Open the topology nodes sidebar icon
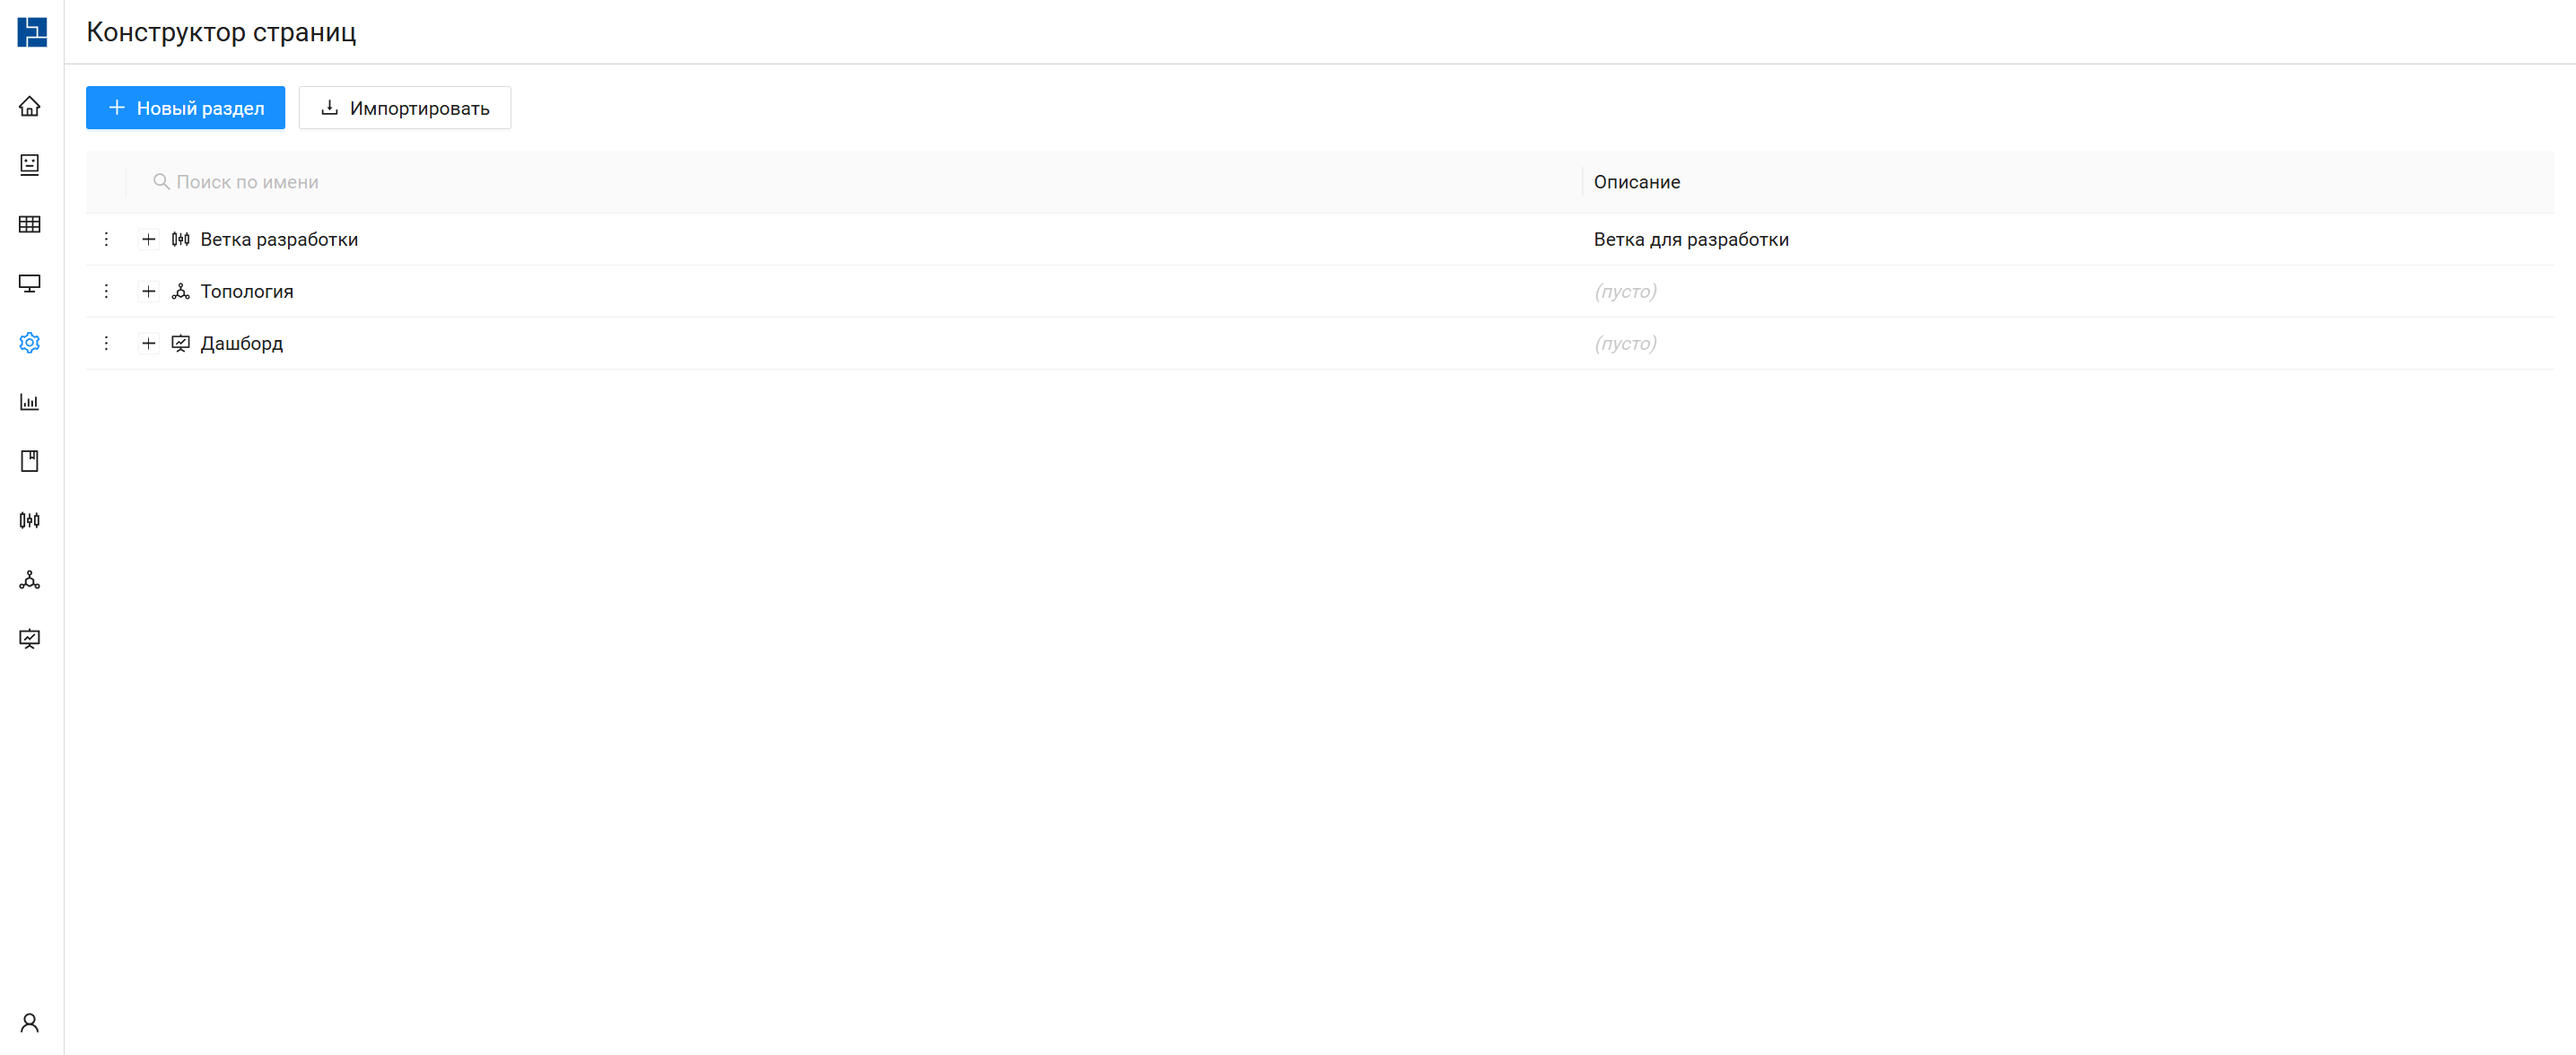 click(x=30, y=580)
